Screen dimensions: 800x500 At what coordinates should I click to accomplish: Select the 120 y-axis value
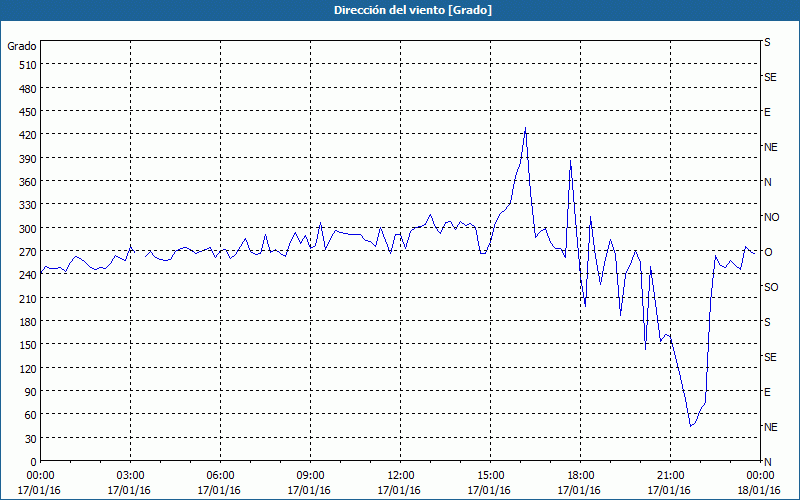[28, 368]
